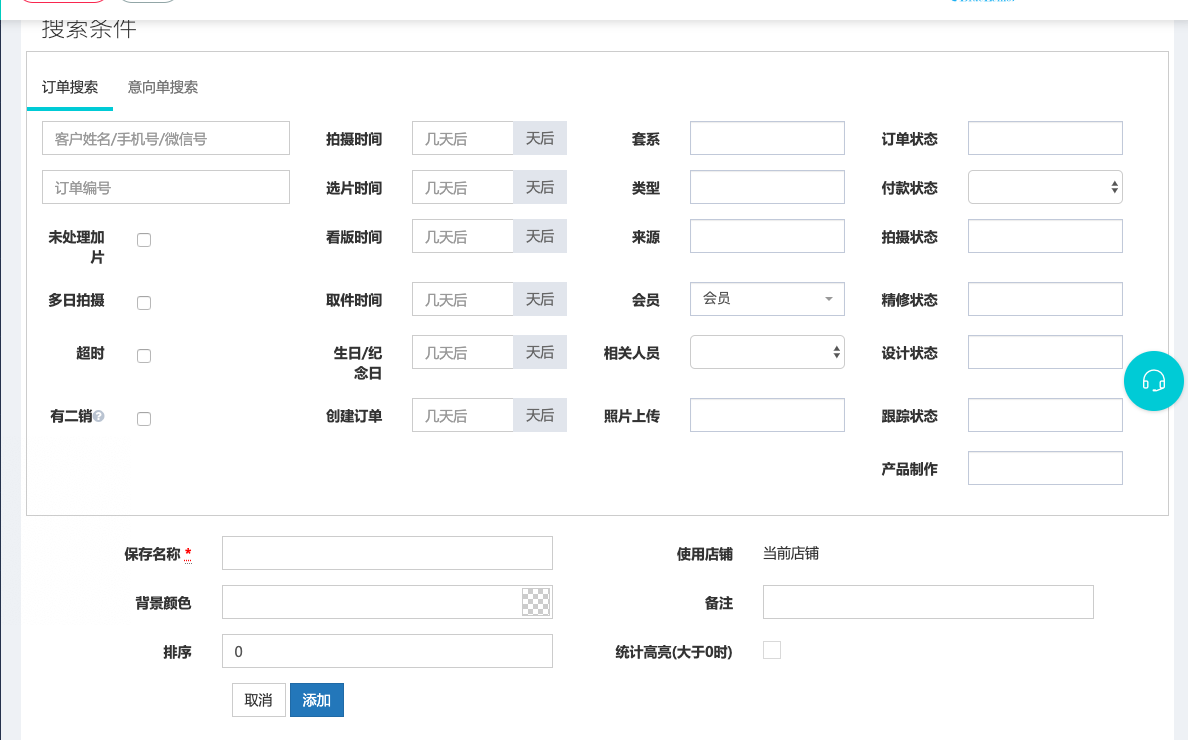Switch to the 意向单搜索 tab
This screenshot has width=1188, height=740.
(163, 88)
